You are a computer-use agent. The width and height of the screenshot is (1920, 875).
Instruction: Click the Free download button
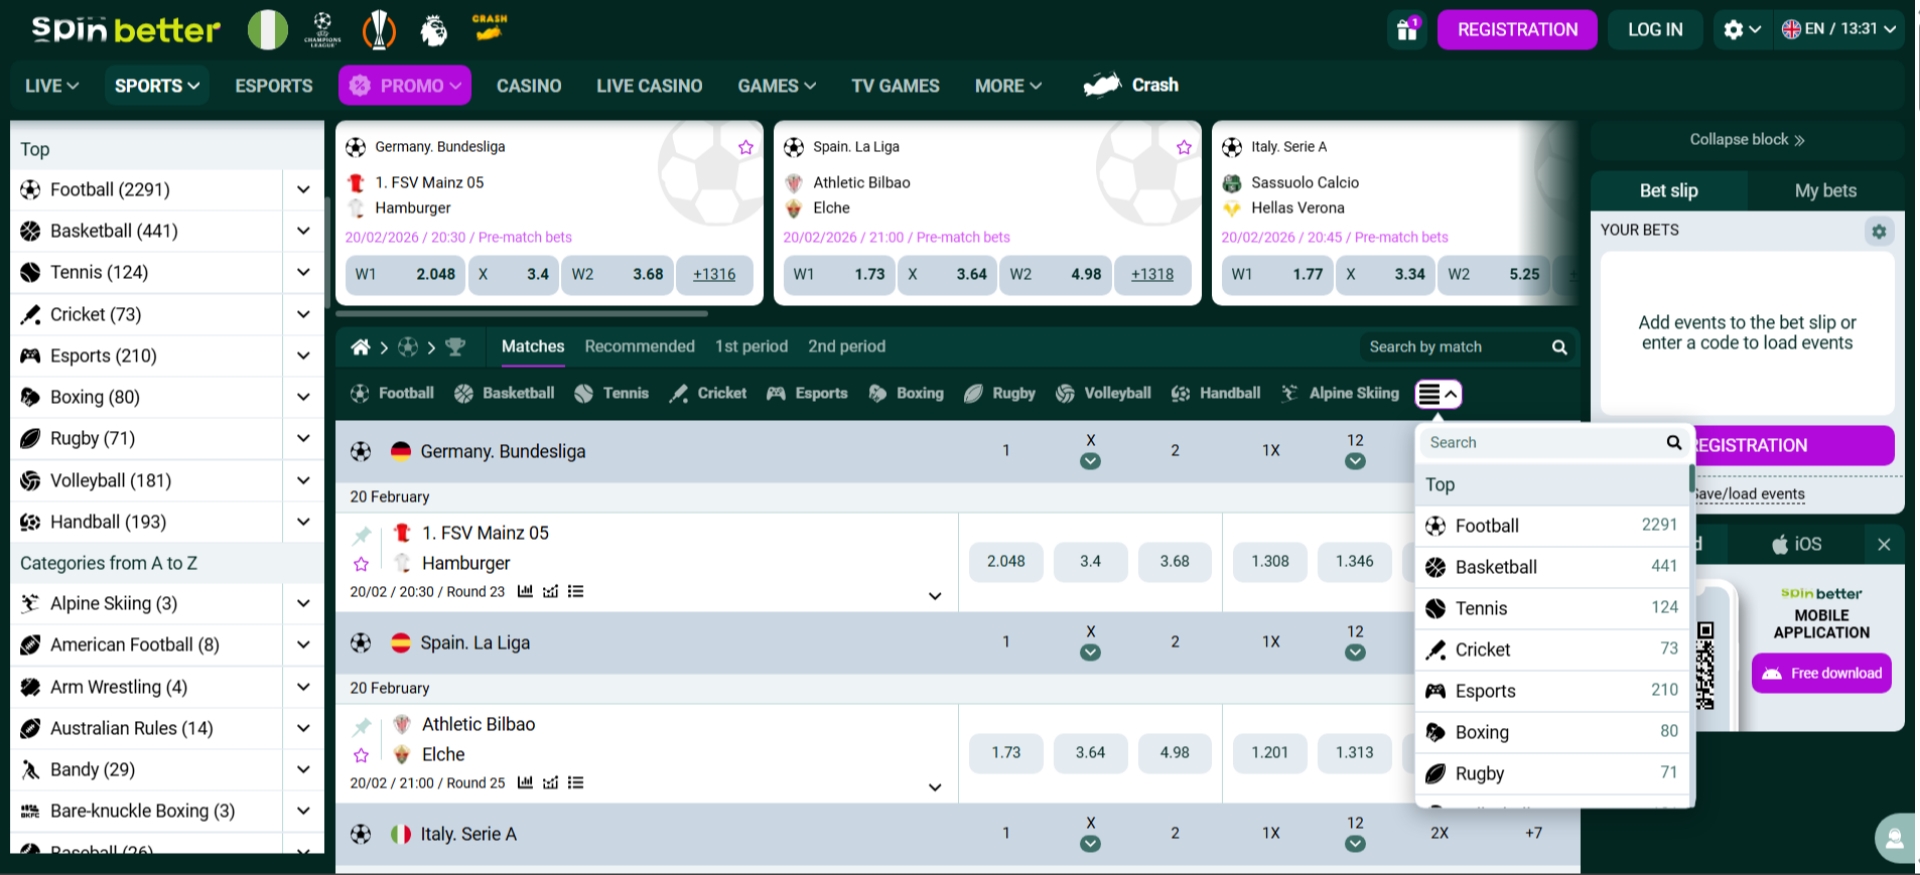(x=1822, y=673)
